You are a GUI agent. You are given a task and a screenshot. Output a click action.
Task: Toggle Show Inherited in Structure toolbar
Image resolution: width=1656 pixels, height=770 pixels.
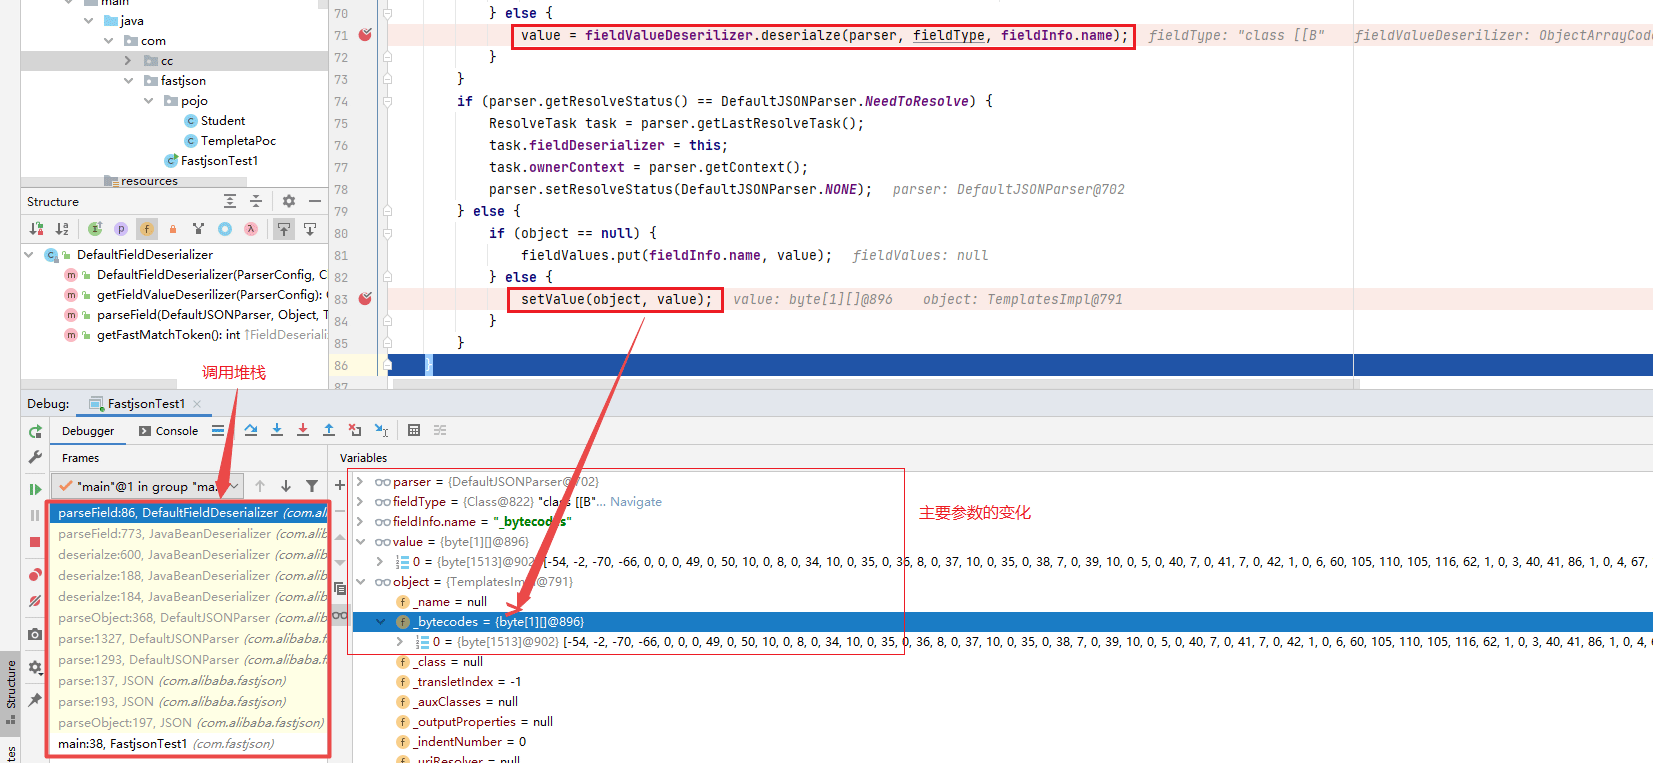pos(95,229)
